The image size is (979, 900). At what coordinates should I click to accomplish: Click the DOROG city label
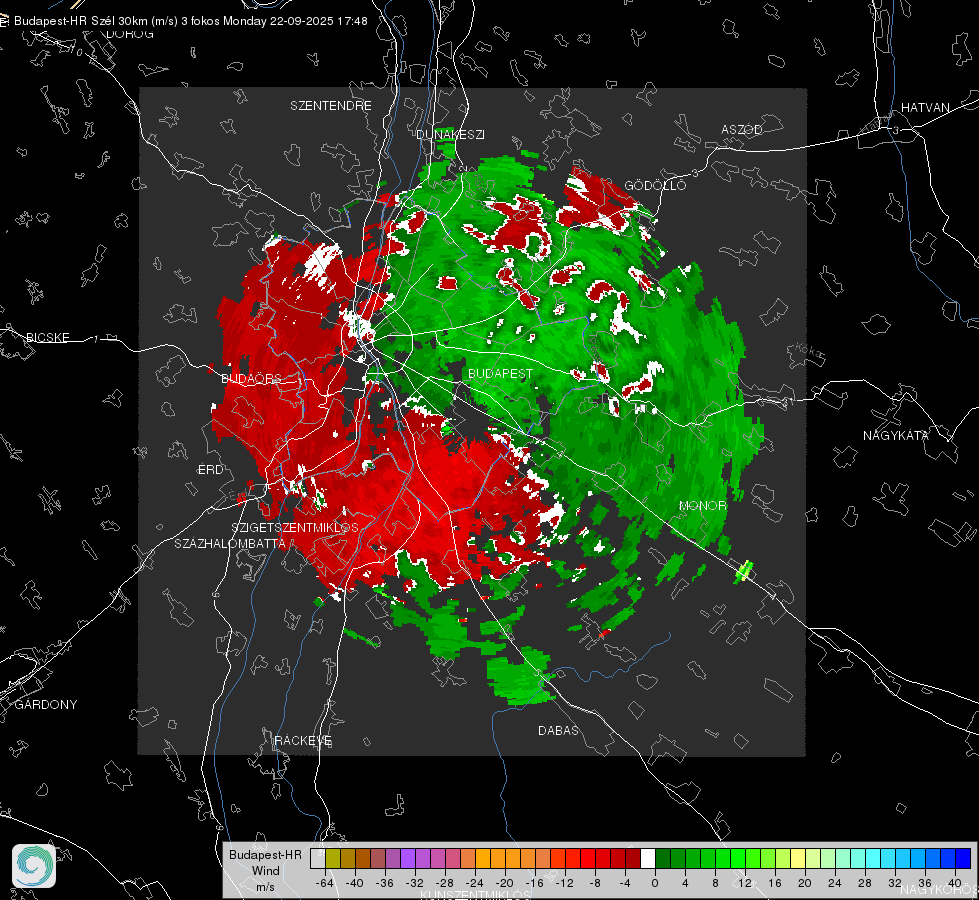coord(130,34)
